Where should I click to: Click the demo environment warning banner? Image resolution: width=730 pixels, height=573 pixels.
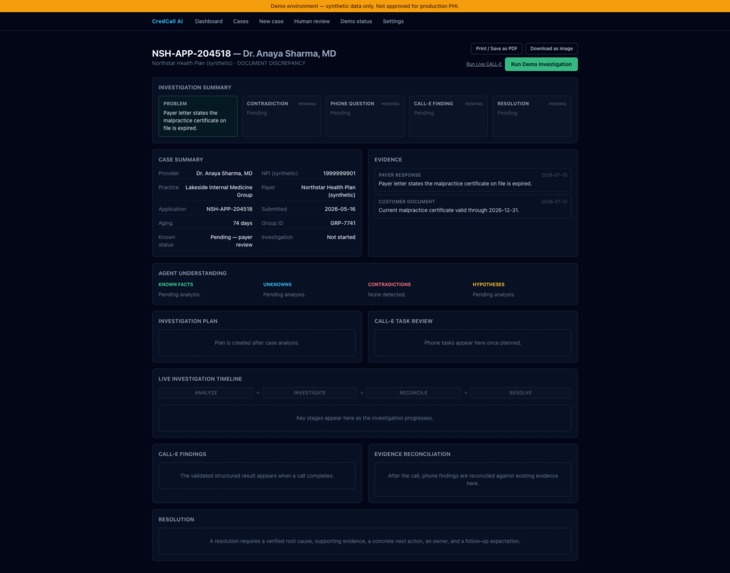pyautogui.click(x=365, y=6)
